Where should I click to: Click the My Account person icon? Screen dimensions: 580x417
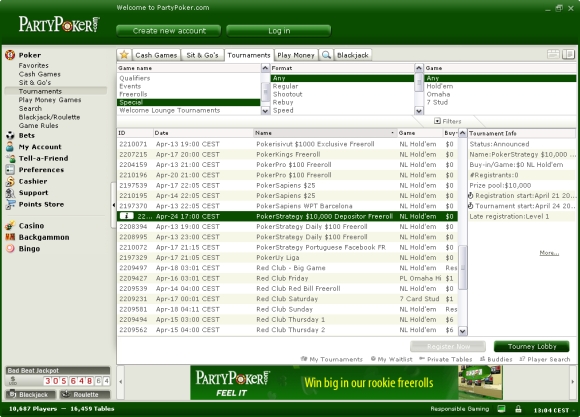coord(10,147)
